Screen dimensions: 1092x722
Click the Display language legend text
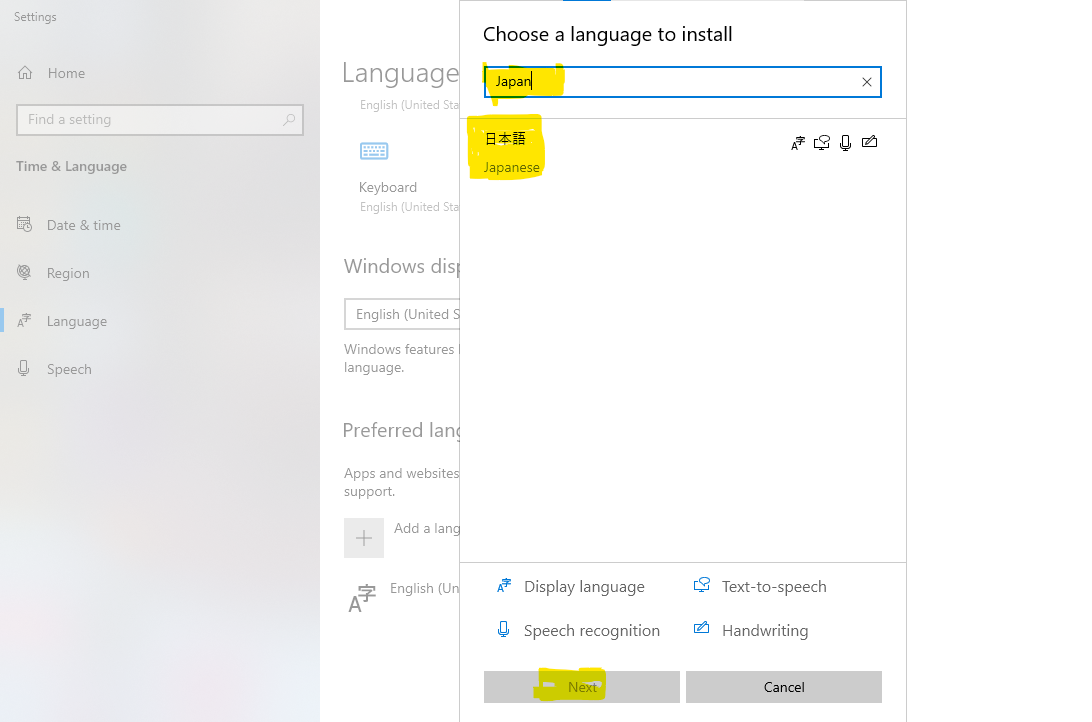(x=584, y=587)
